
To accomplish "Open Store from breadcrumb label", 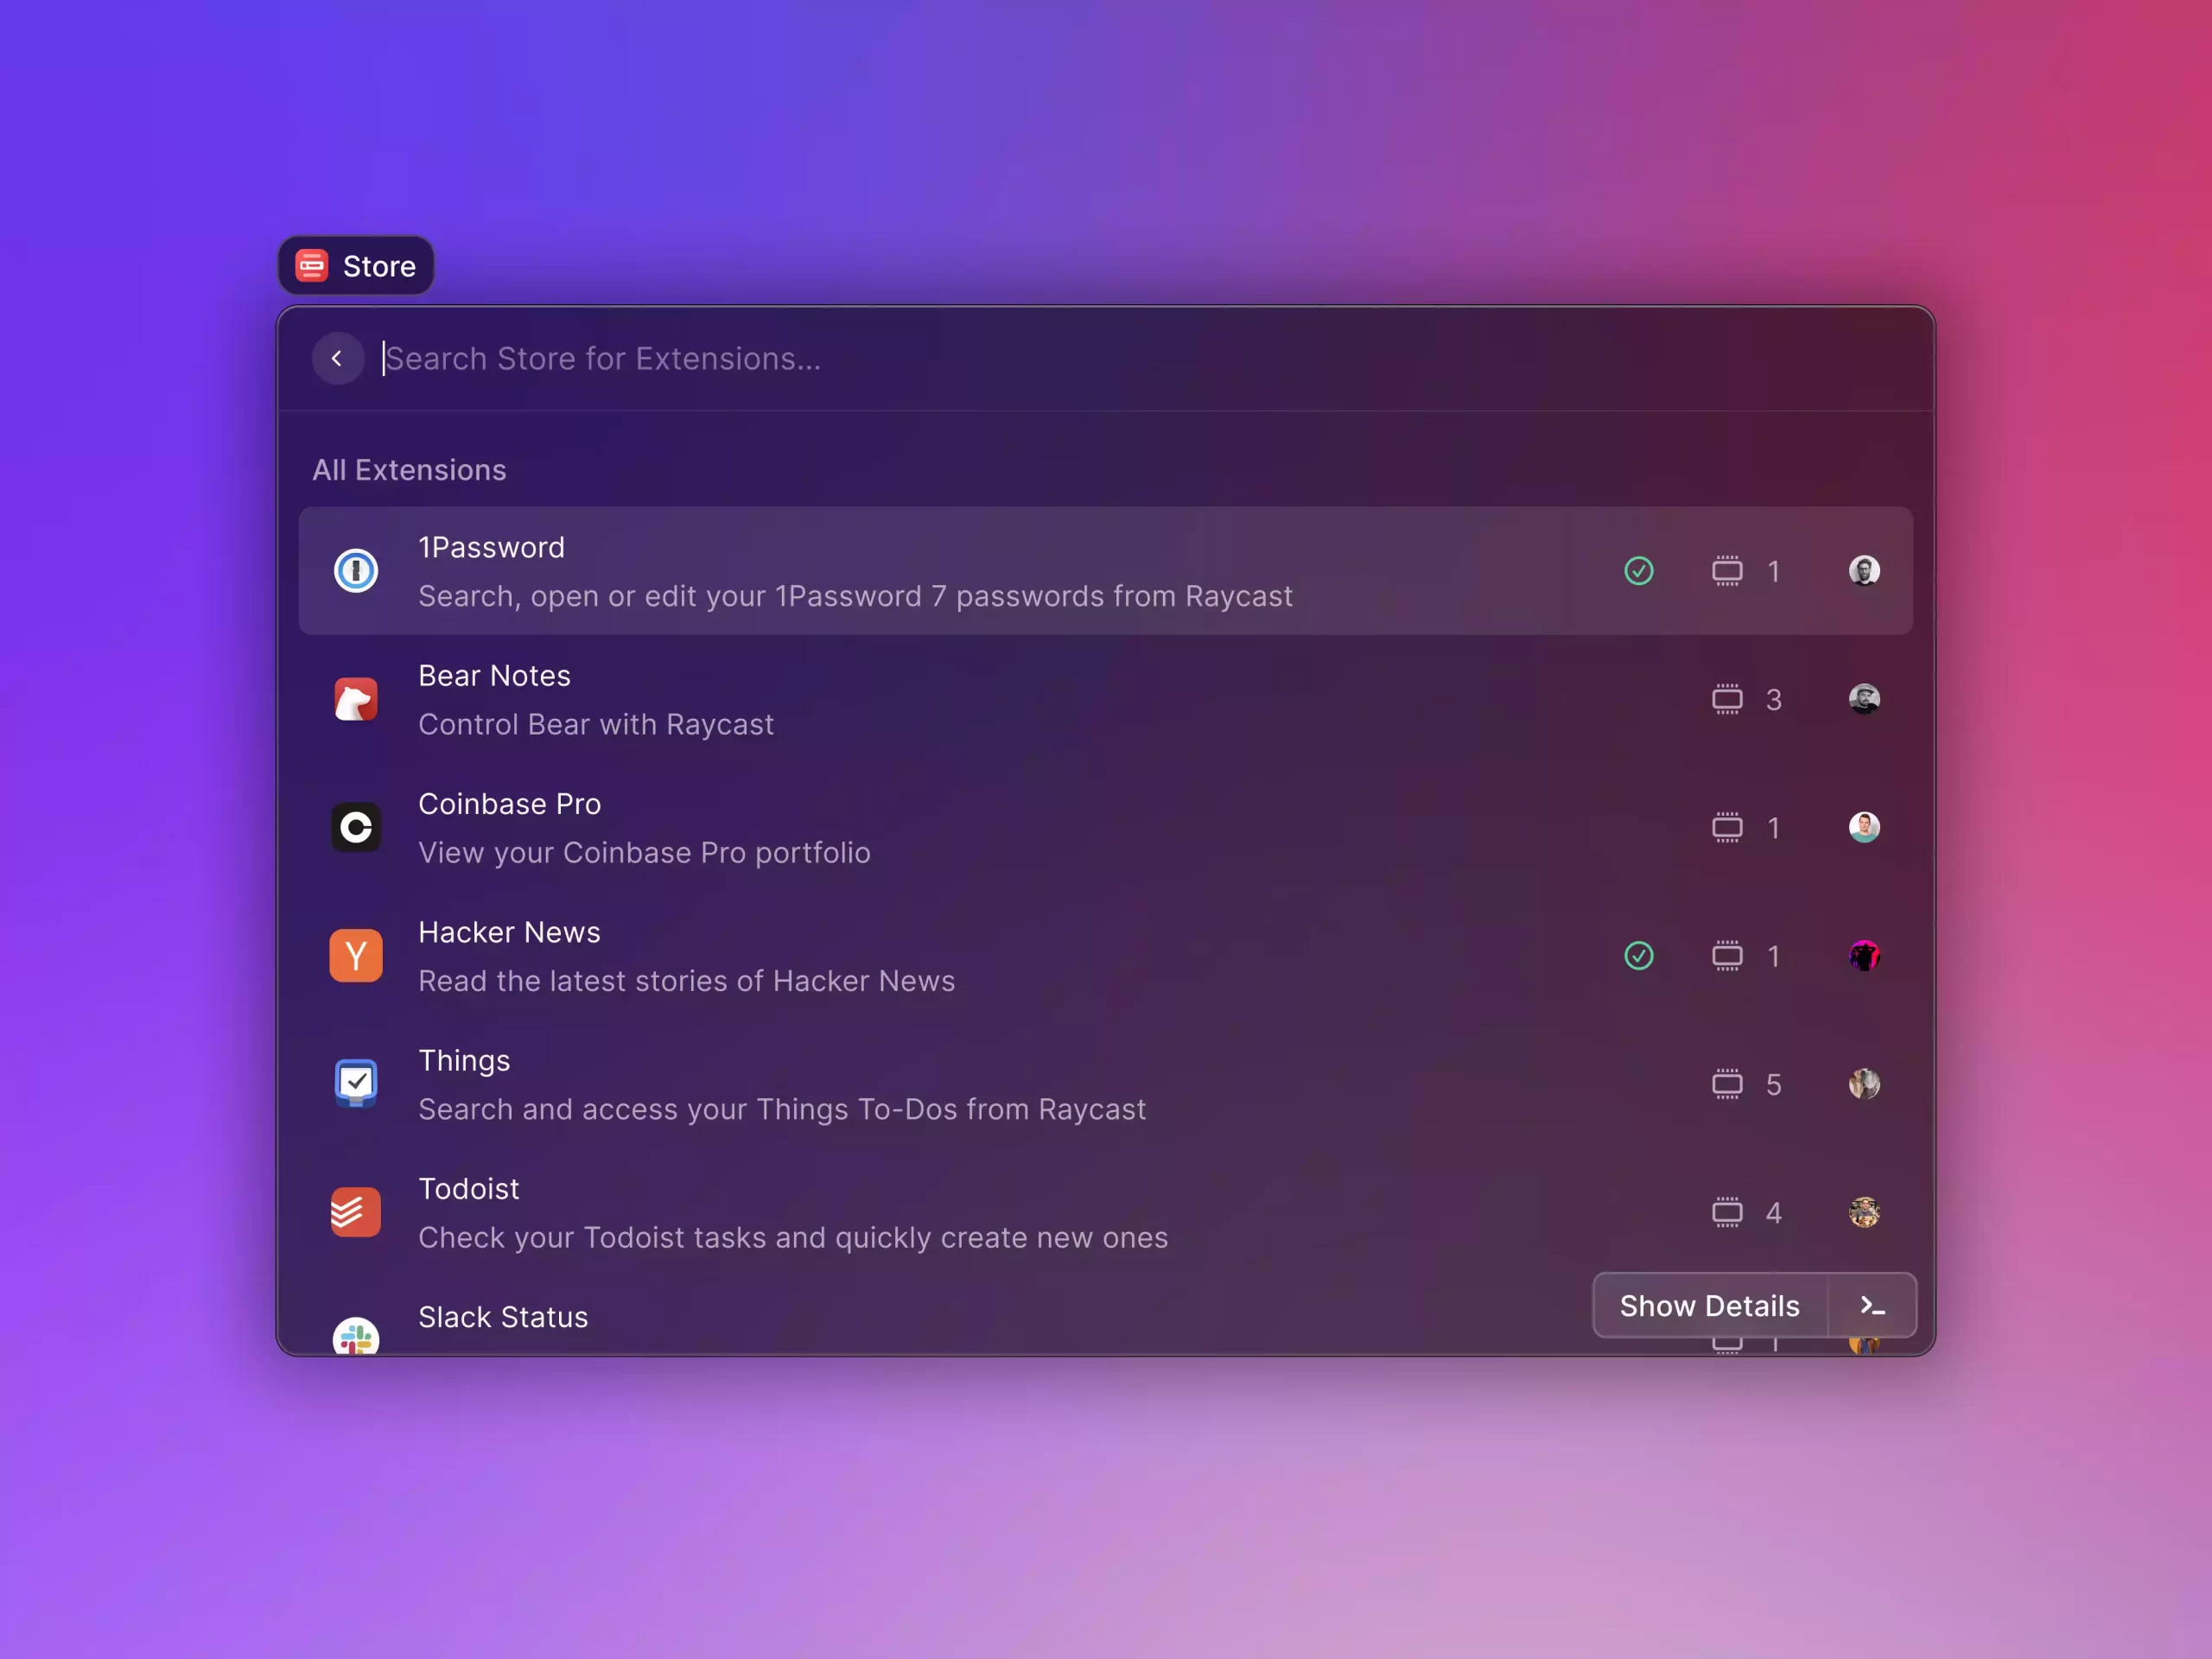I will pos(378,265).
